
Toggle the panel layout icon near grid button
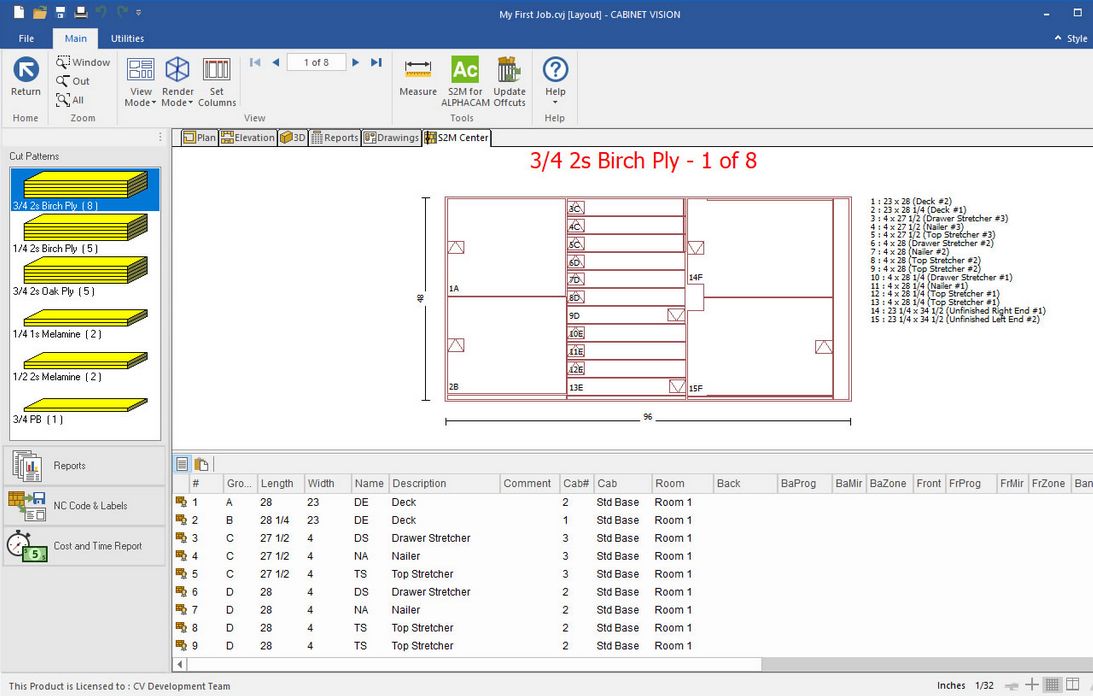[1072, 685]
